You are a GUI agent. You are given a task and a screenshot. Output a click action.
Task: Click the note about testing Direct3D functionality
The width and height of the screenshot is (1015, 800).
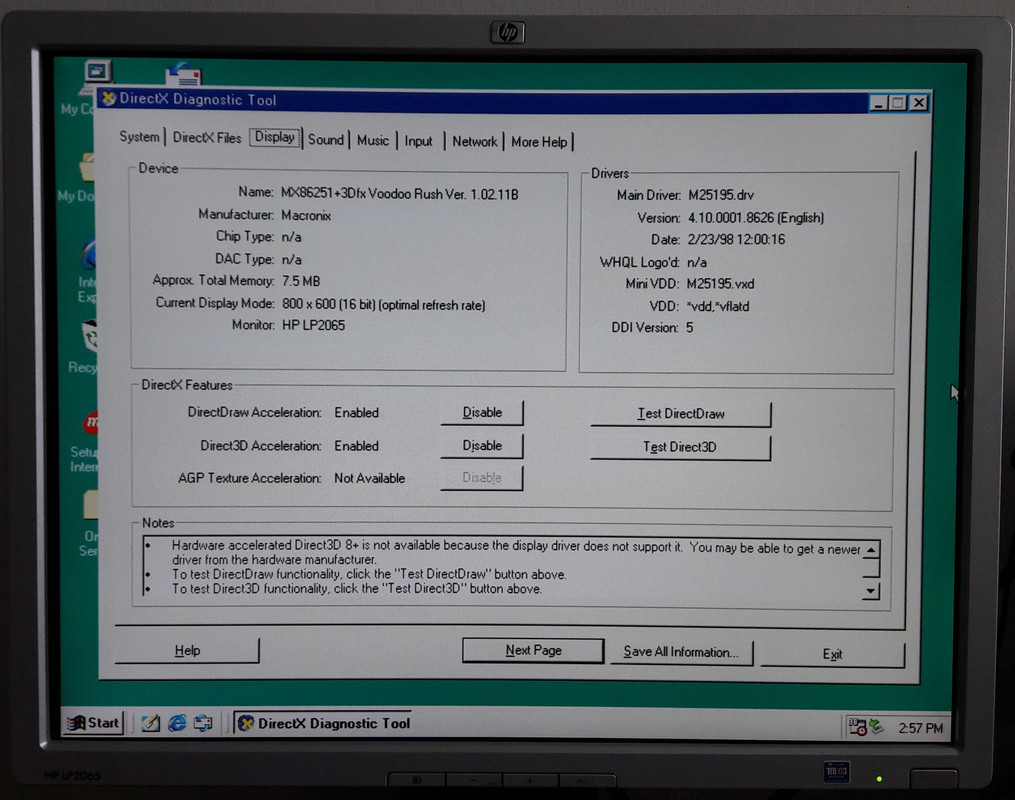click(x=357, y=588)
